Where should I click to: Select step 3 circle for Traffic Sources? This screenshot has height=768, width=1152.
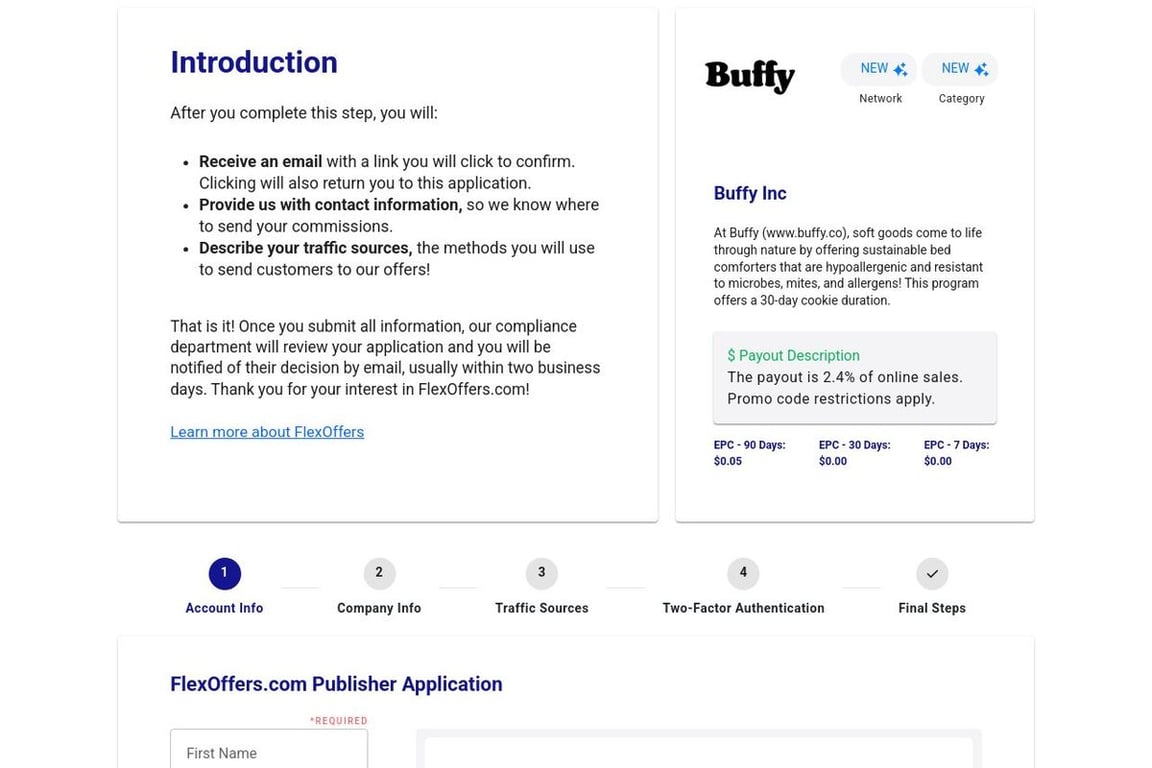tap(541, 573)
